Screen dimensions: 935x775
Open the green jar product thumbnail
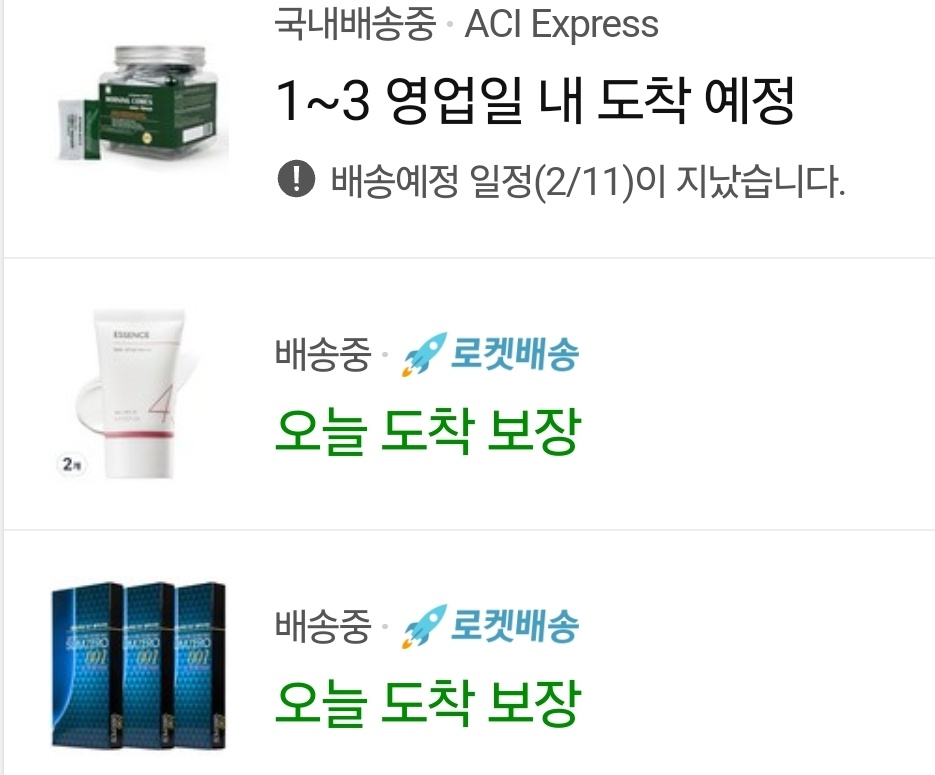point(143,106)
